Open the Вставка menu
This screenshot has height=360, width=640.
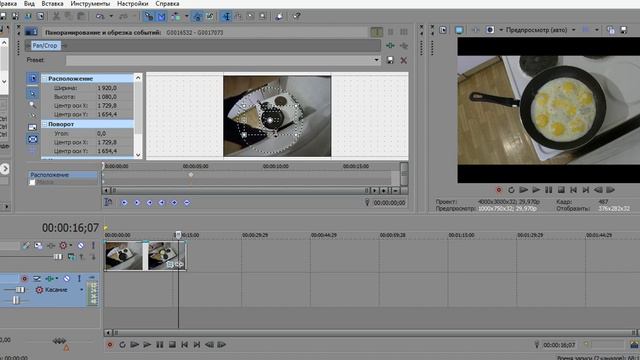coord(52,4)
